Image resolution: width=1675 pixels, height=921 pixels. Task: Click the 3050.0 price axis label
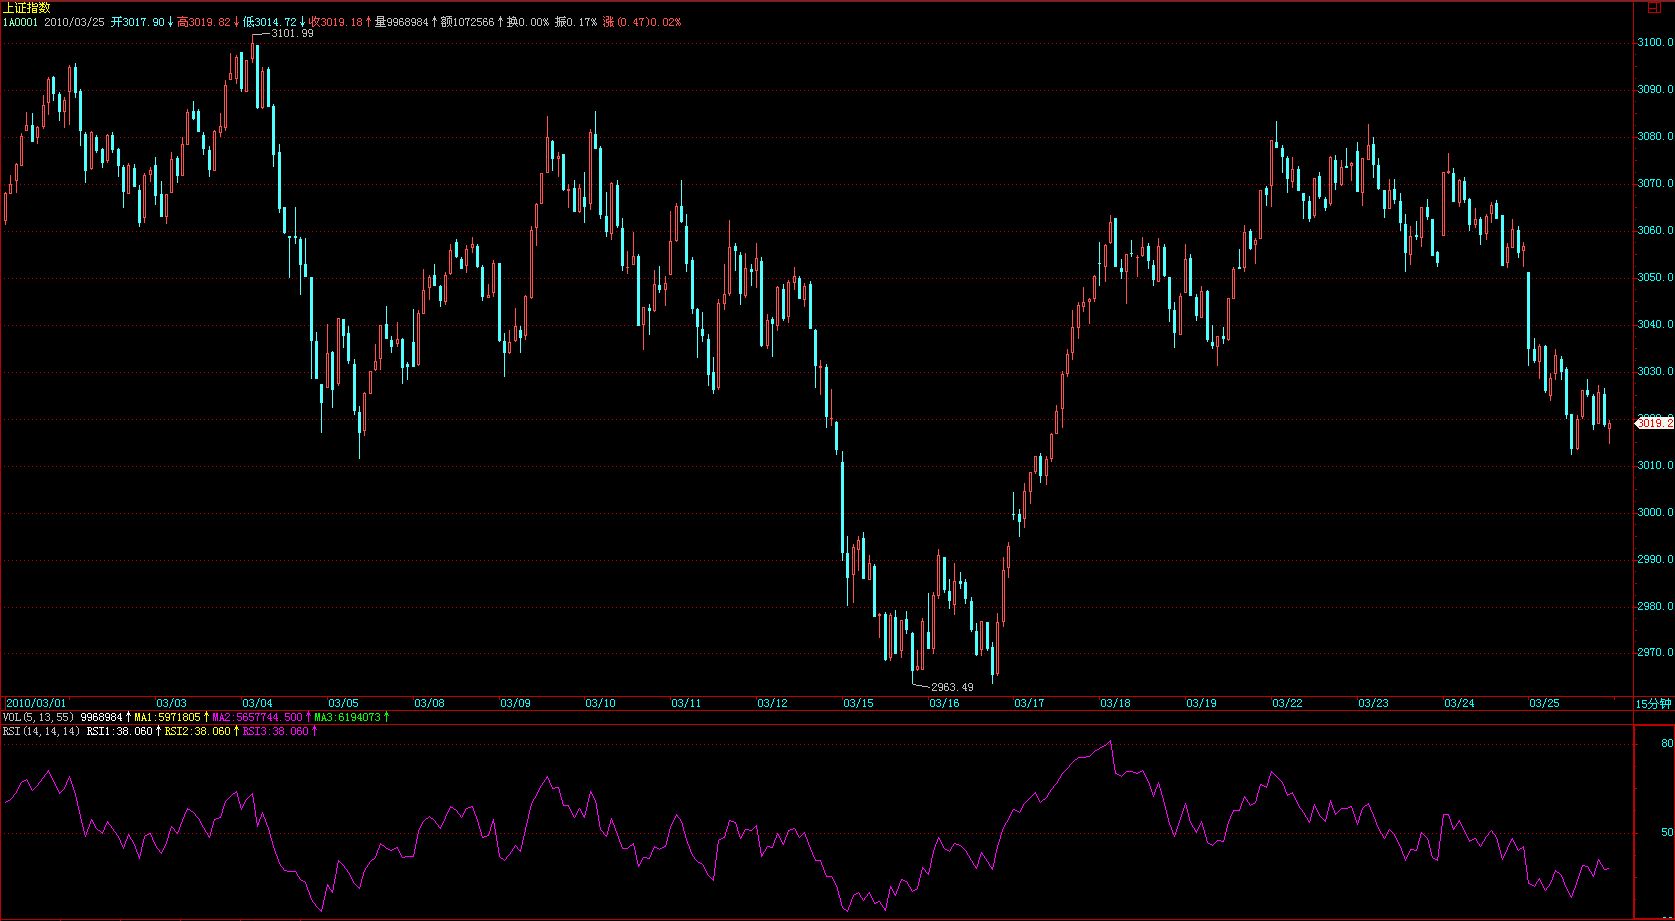tap(1656, 278)
